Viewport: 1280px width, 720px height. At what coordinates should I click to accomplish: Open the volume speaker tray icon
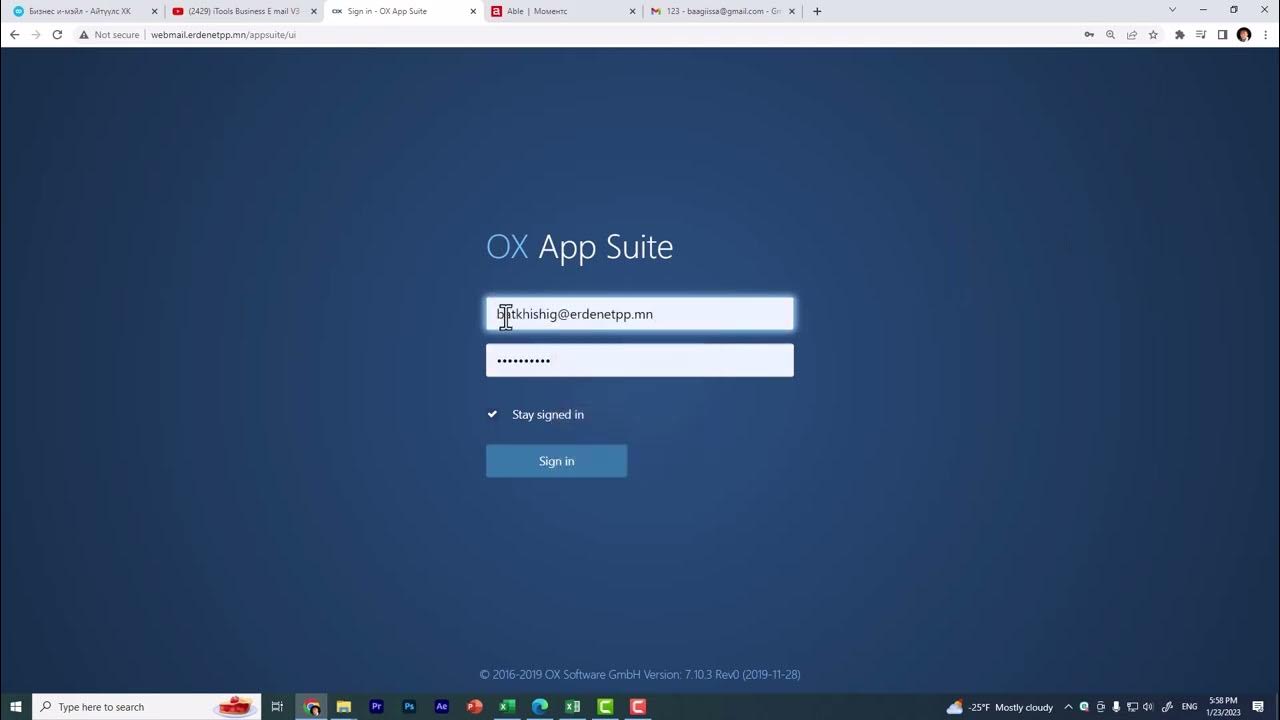(1148, 707)
